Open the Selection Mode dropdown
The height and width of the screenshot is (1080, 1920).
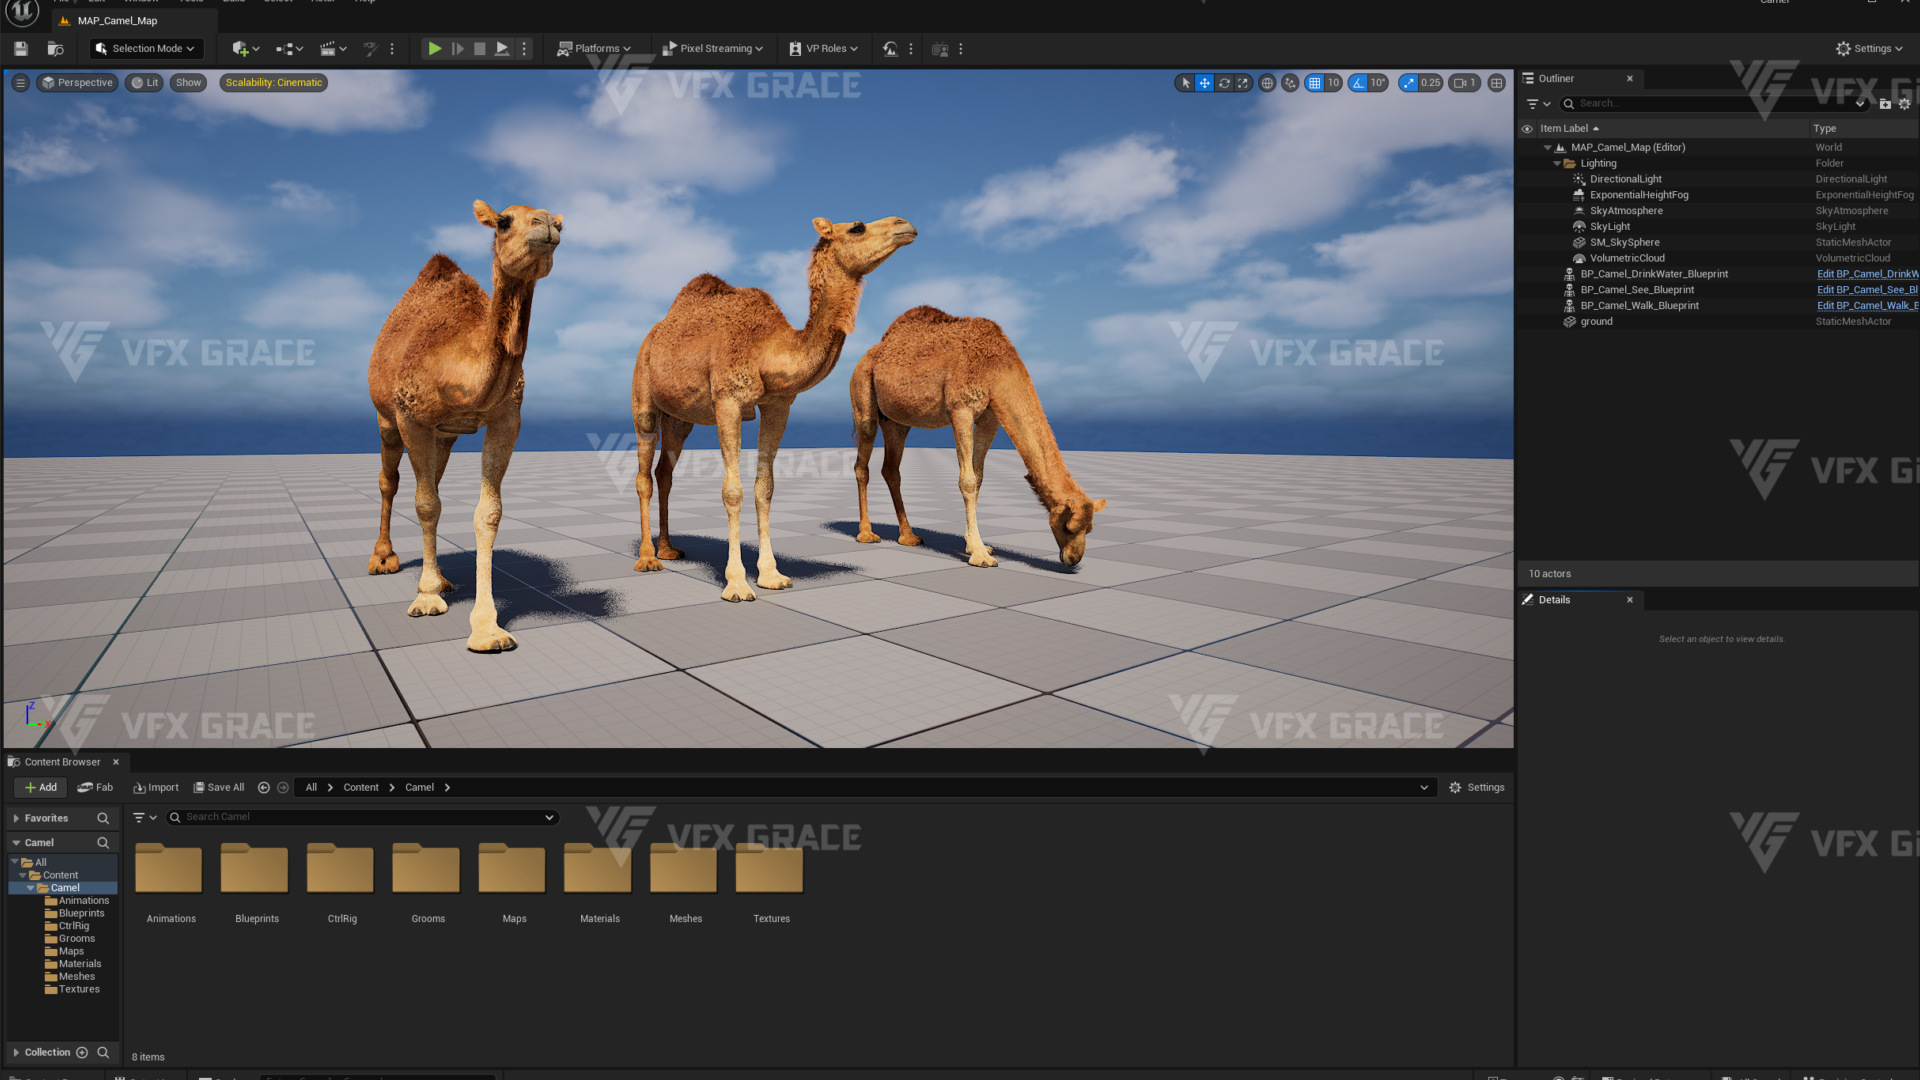(x=145, y=48)
